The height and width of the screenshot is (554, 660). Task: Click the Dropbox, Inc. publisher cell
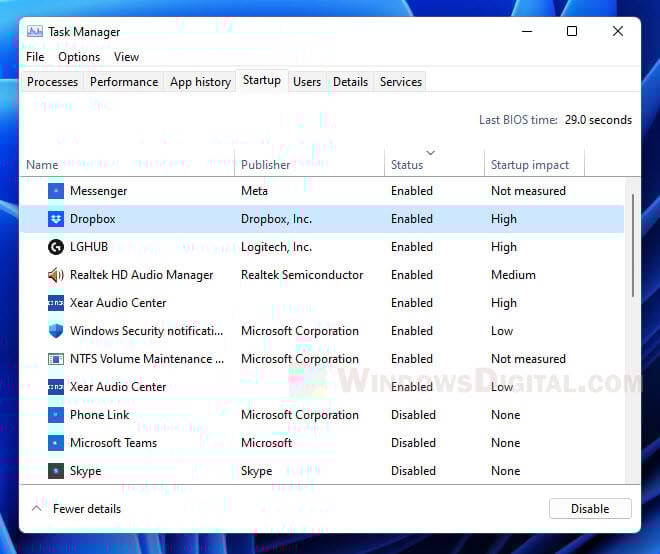[x=276, y=219]
